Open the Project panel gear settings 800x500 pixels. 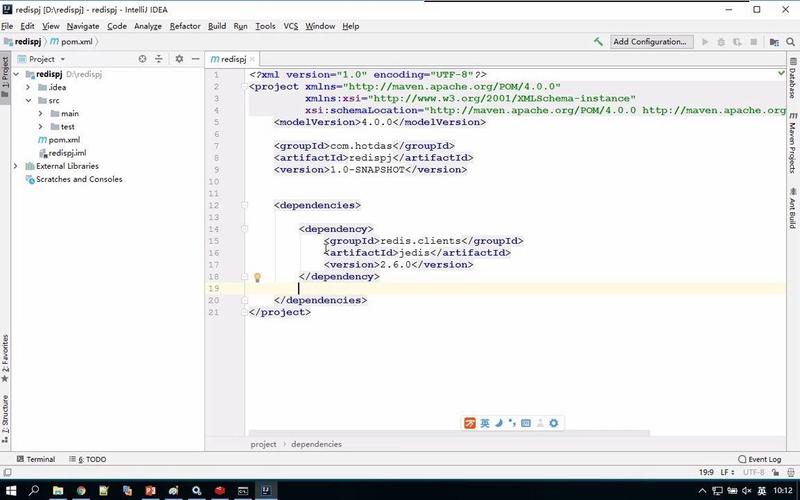179,59
